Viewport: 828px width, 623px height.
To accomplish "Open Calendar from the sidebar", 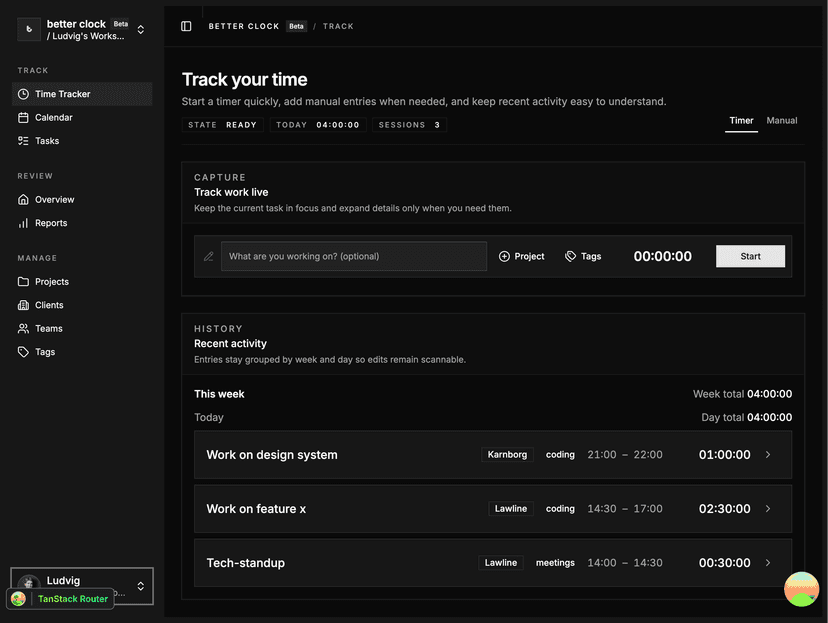I will pos(53,117).
